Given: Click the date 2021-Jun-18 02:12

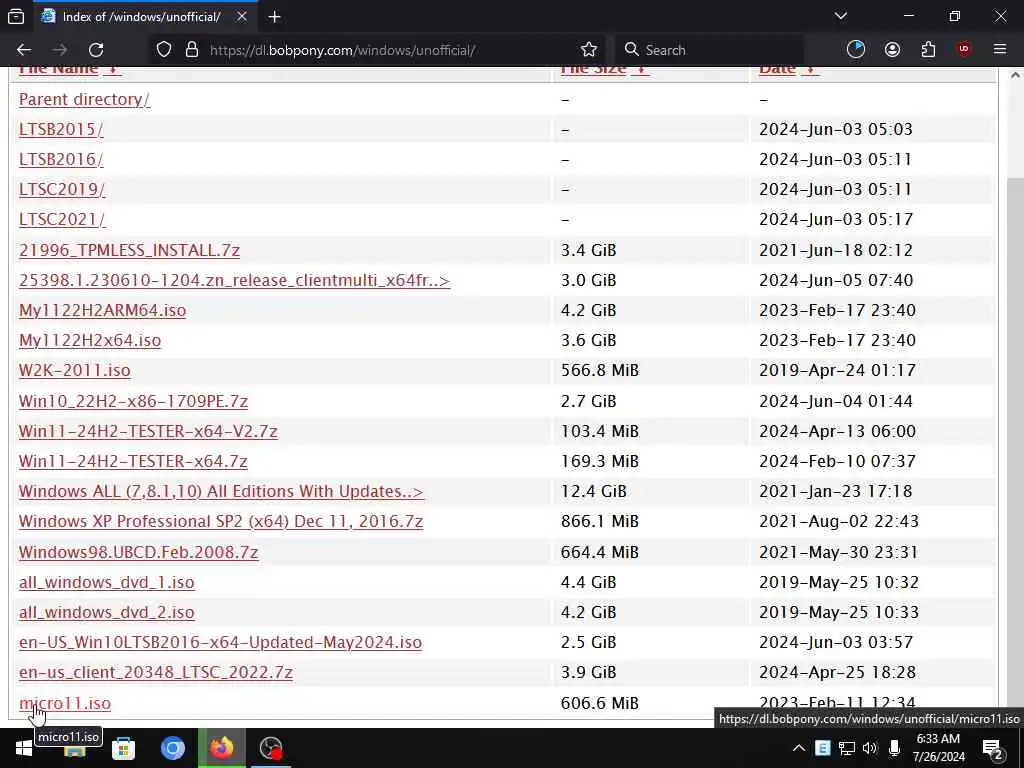Looking at the screenshot, I should 835,250.
